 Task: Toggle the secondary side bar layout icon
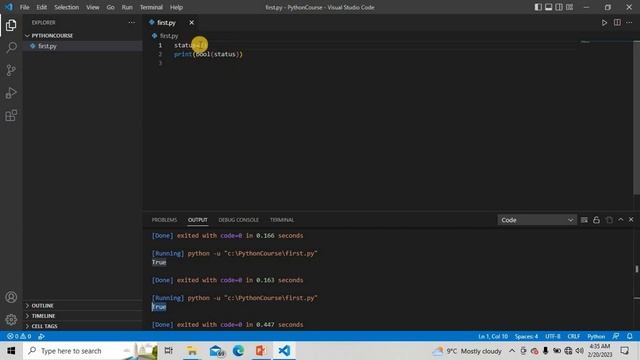click(559, 7)
